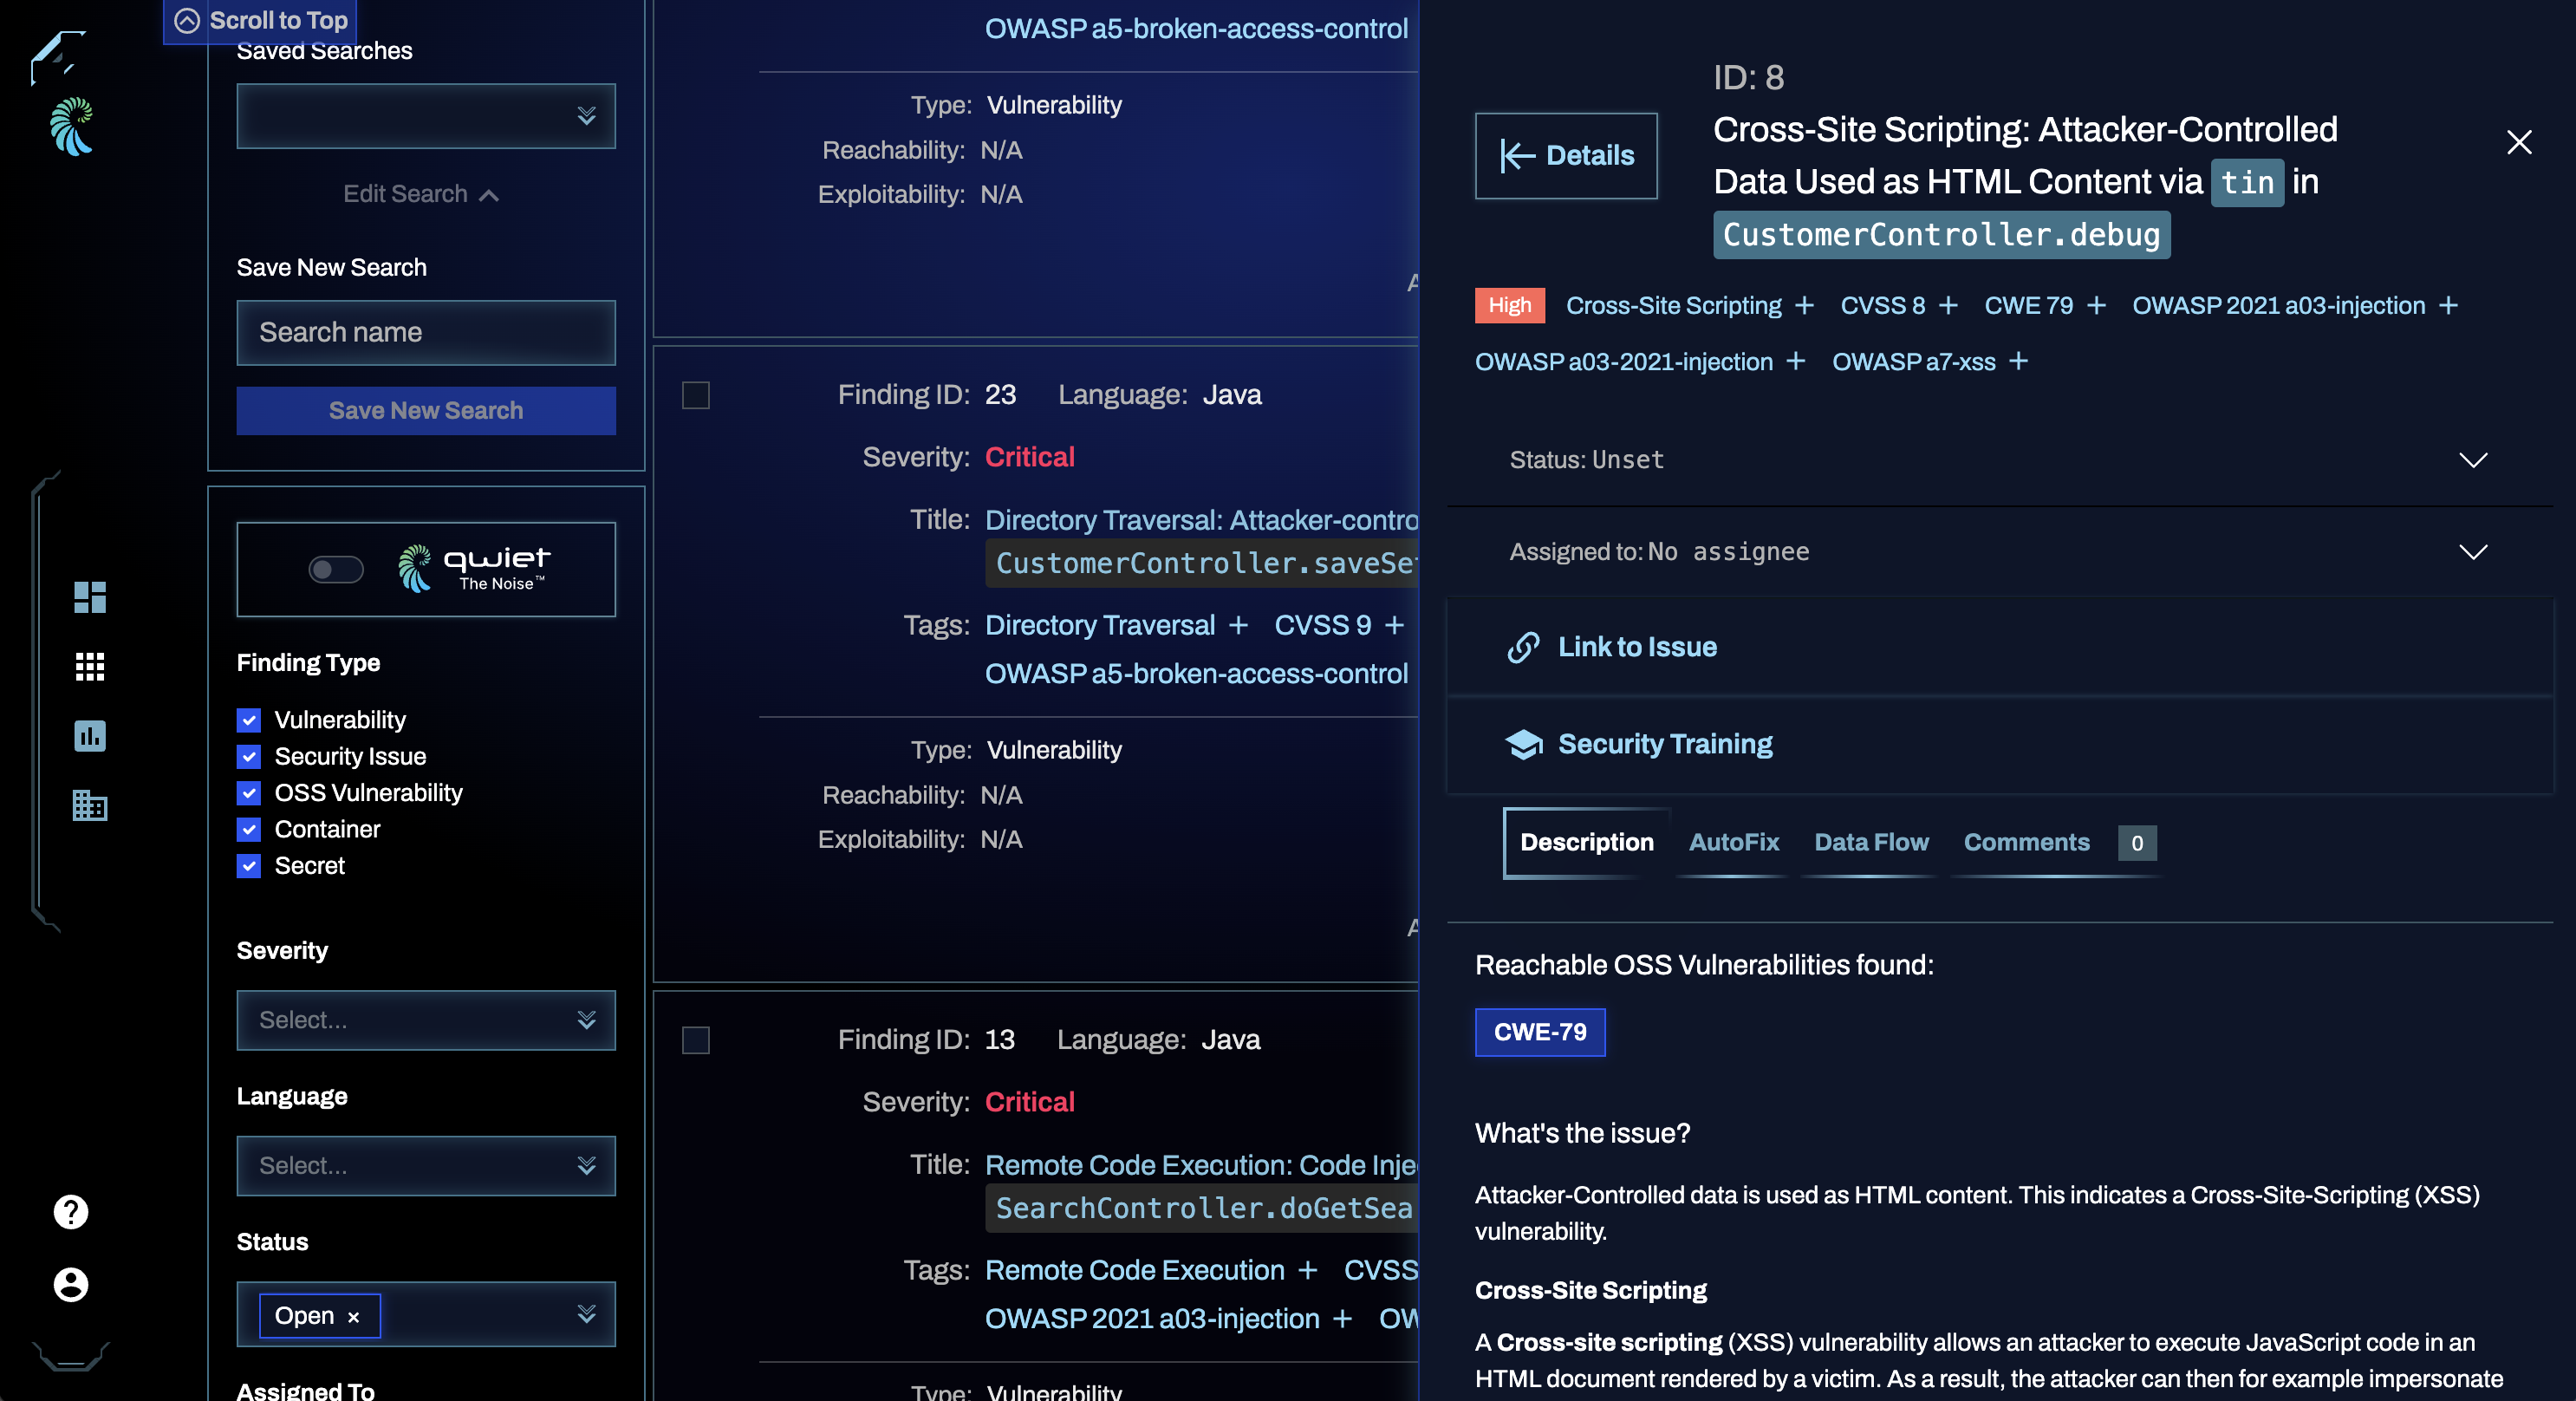Screen dimensions: 2576x1401
Task: Click the CWE-79 reachable vulnerability tag
Action: (1539, 1030)
